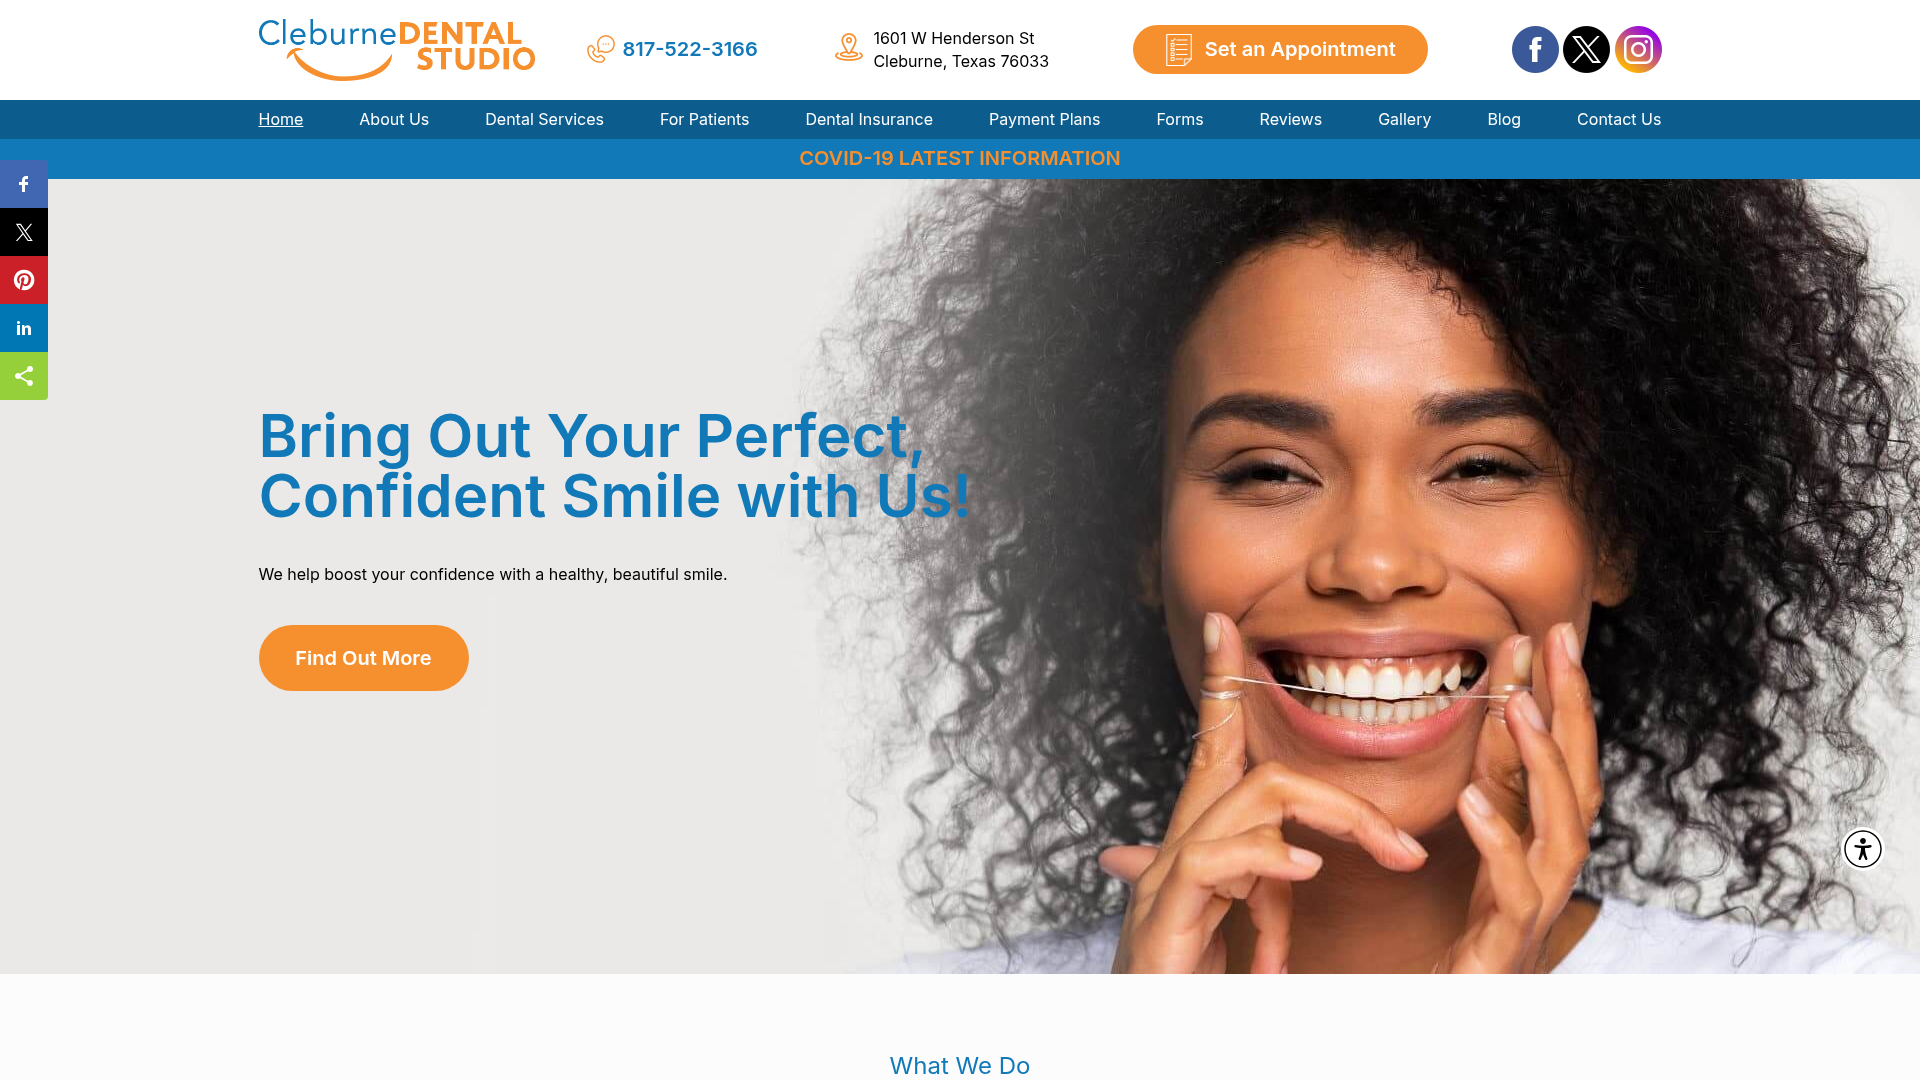Click the Find Out More button

pyautogui.click(x=364, y=658)
